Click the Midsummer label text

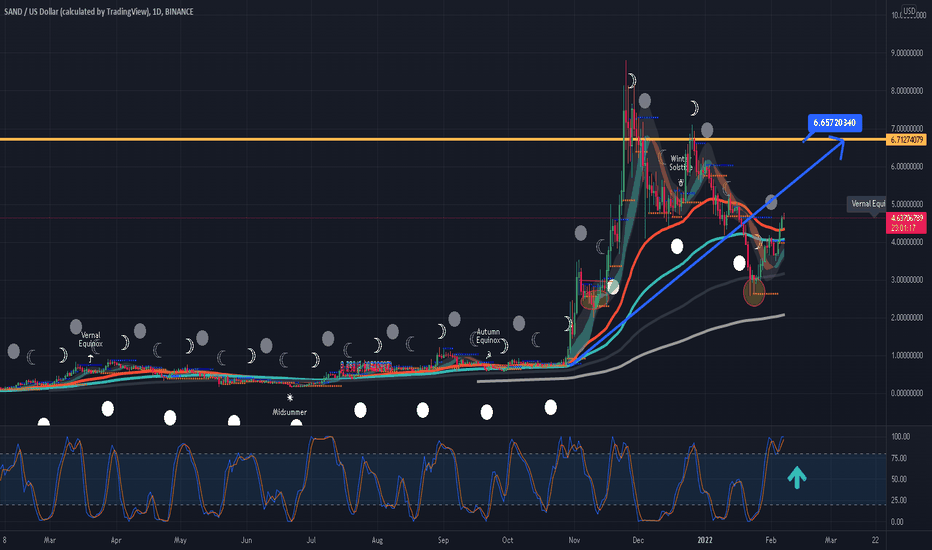(x=289, y=412)
